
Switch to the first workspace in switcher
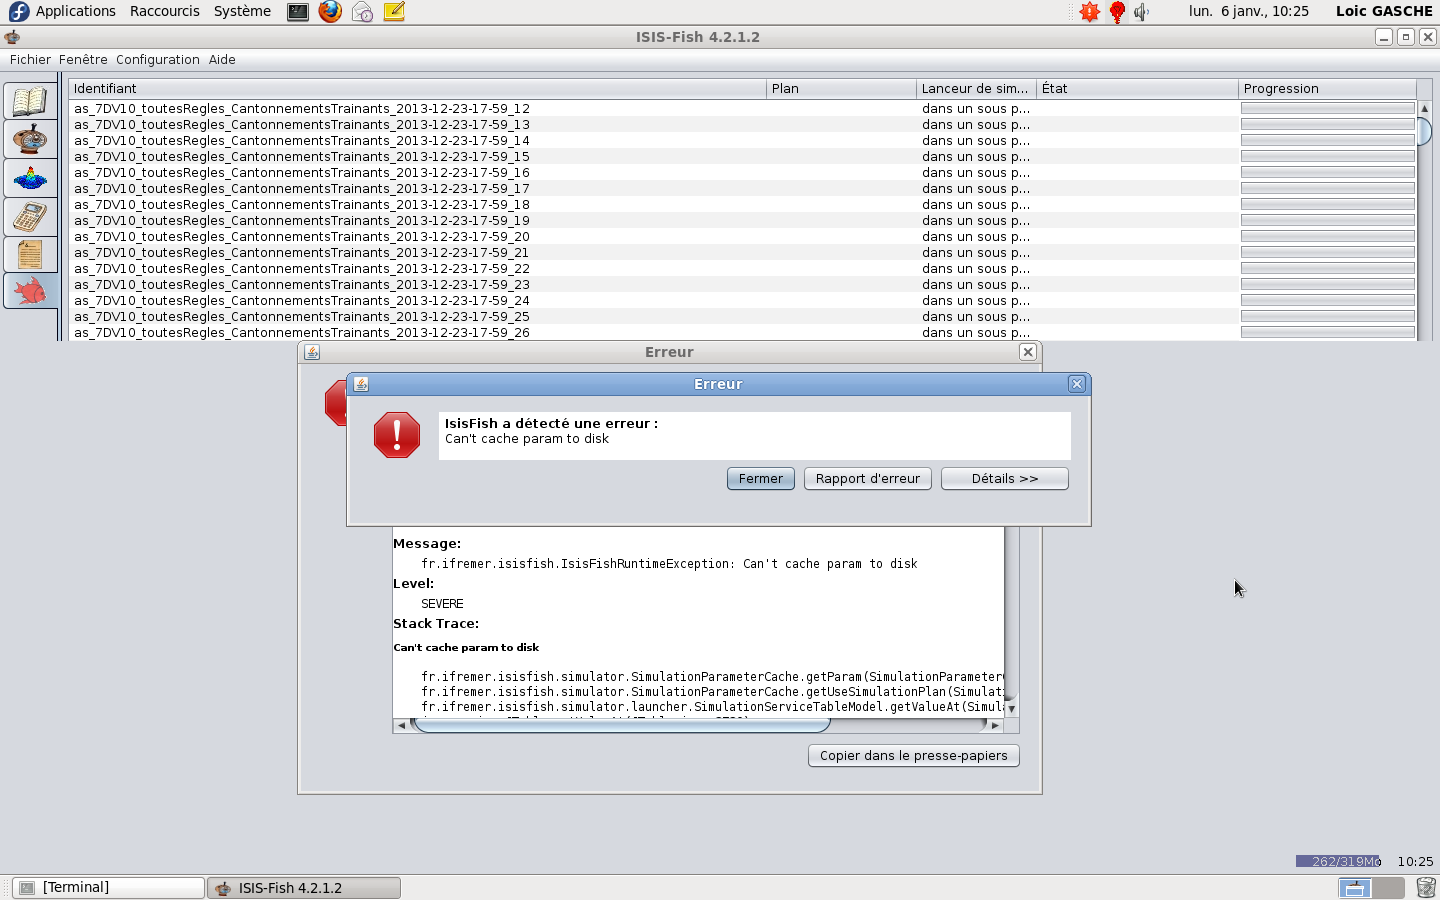[x=1354, y=887]
